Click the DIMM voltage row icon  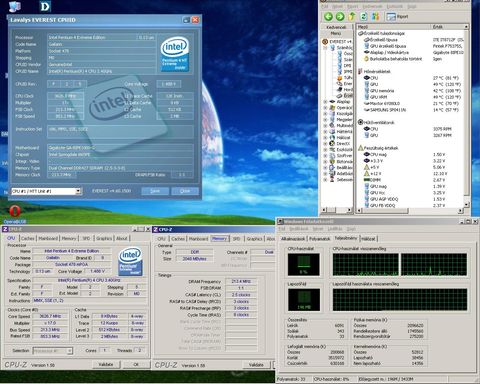click(x=367, y=180)
